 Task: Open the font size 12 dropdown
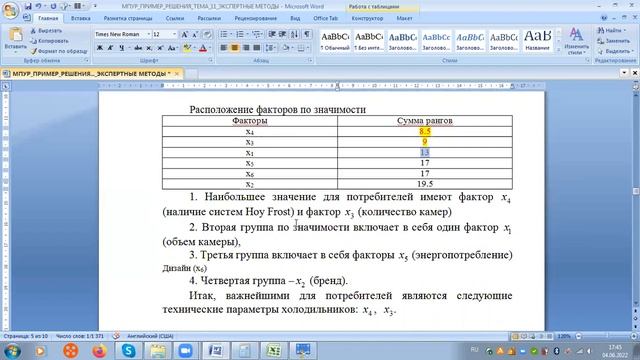pyautogui.click(x=174, y=34)
